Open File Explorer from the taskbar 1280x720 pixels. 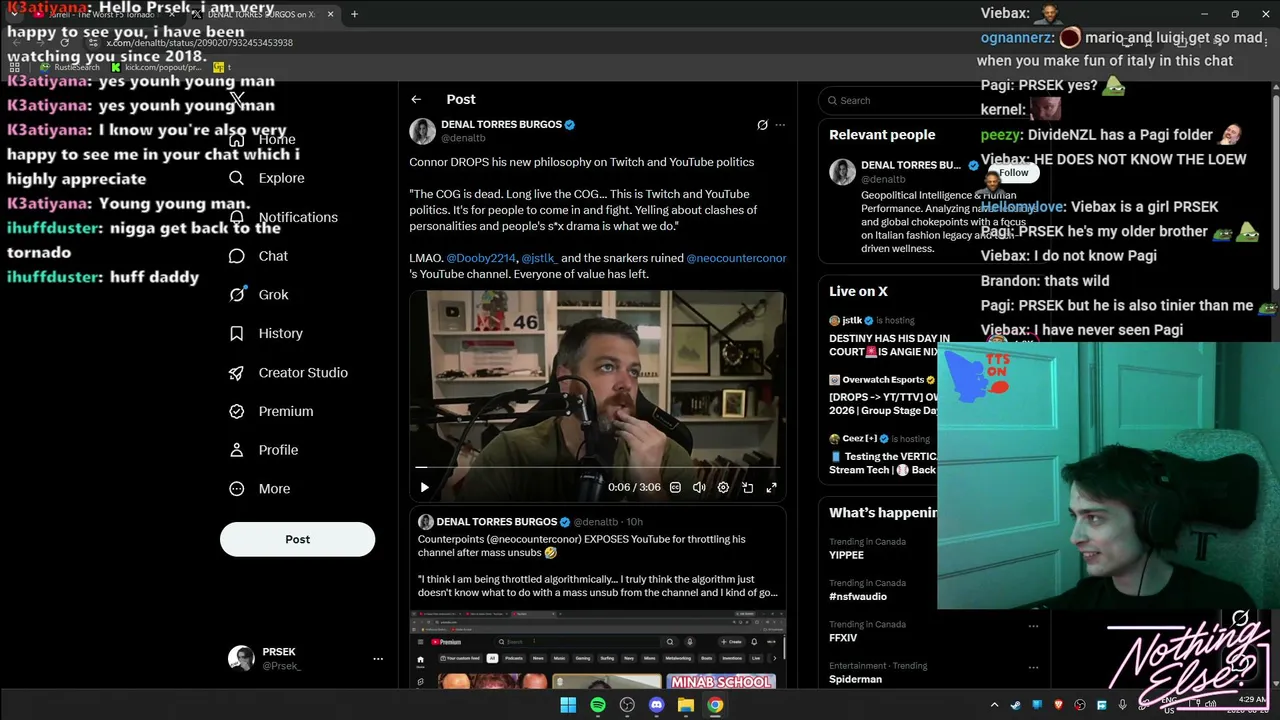coord(686,705)
